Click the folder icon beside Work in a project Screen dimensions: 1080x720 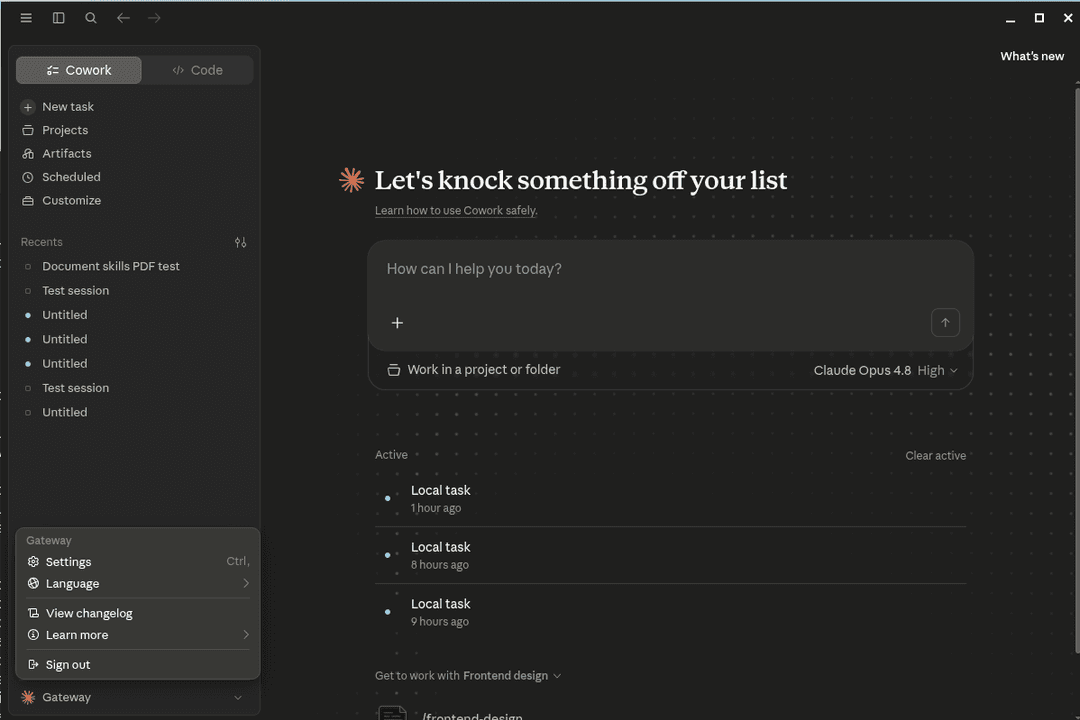point(393,370)
